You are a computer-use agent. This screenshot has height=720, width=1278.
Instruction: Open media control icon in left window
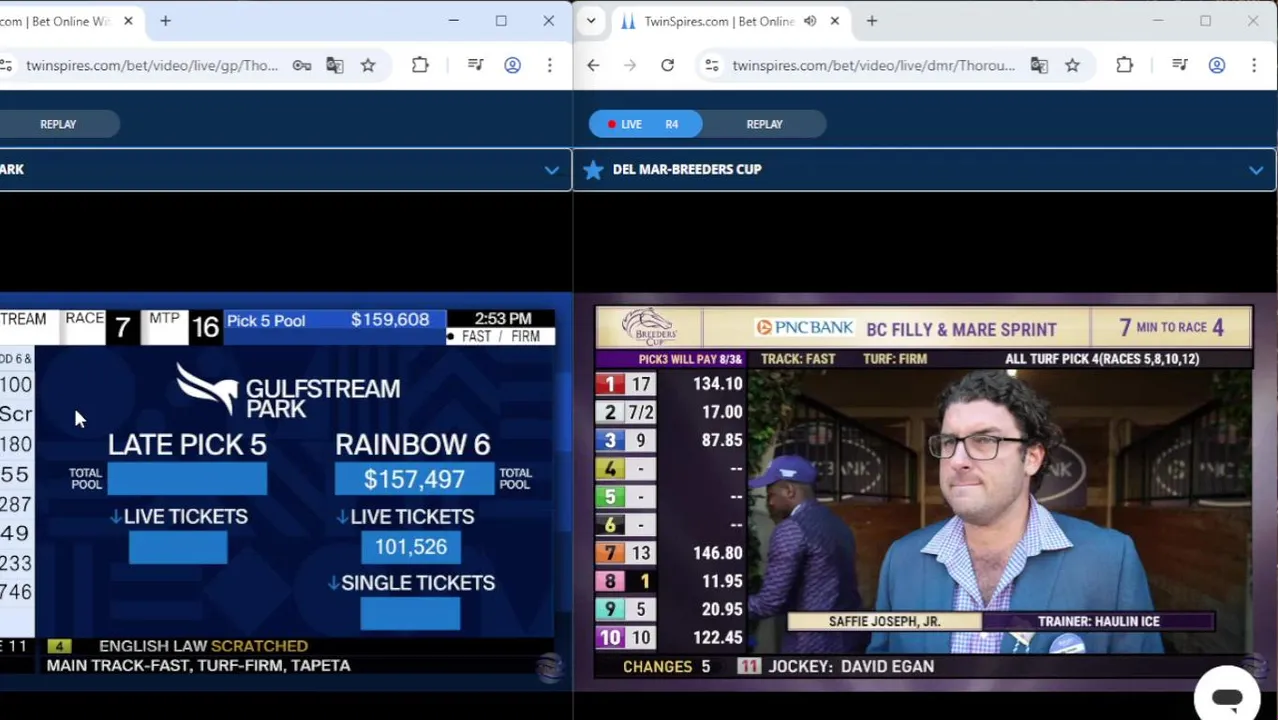point(475,65)
